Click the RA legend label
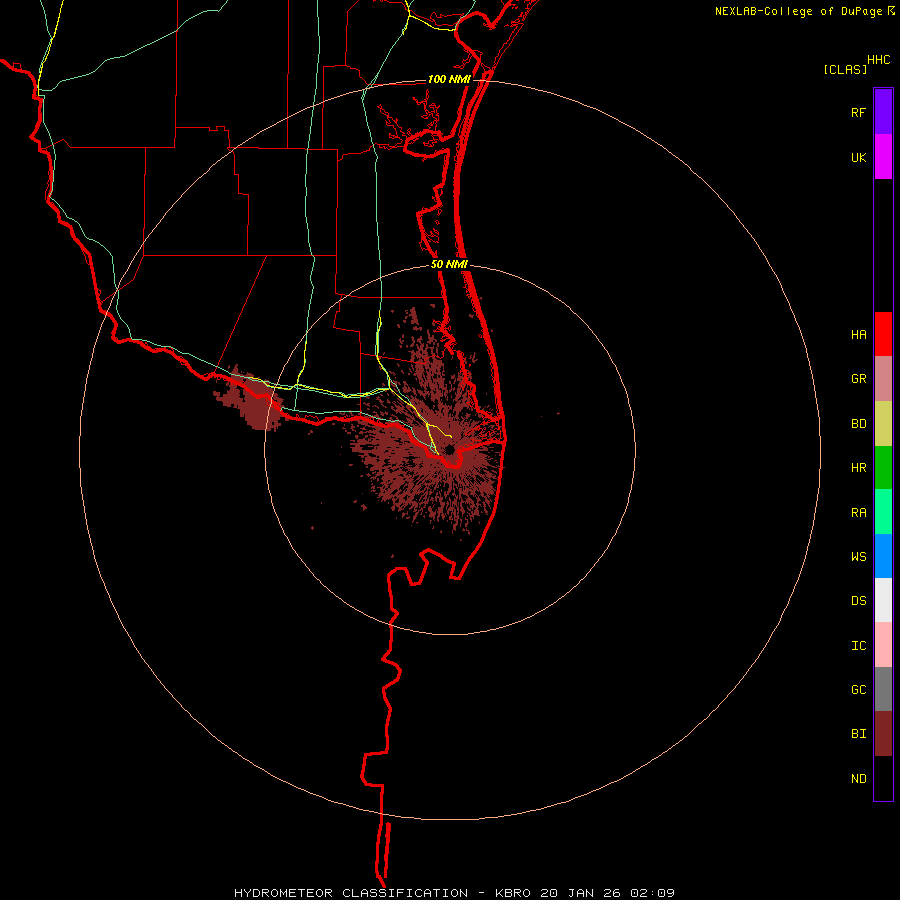Viewport: 900px width, 900px height. tap(858, 512)
